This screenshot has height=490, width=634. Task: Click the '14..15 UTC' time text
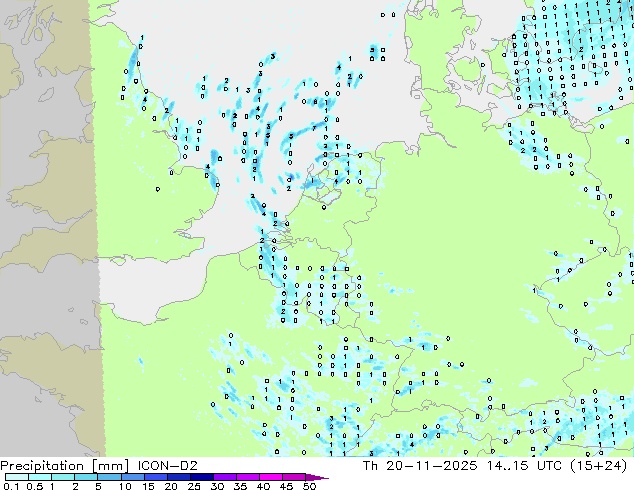pos(524,466)
